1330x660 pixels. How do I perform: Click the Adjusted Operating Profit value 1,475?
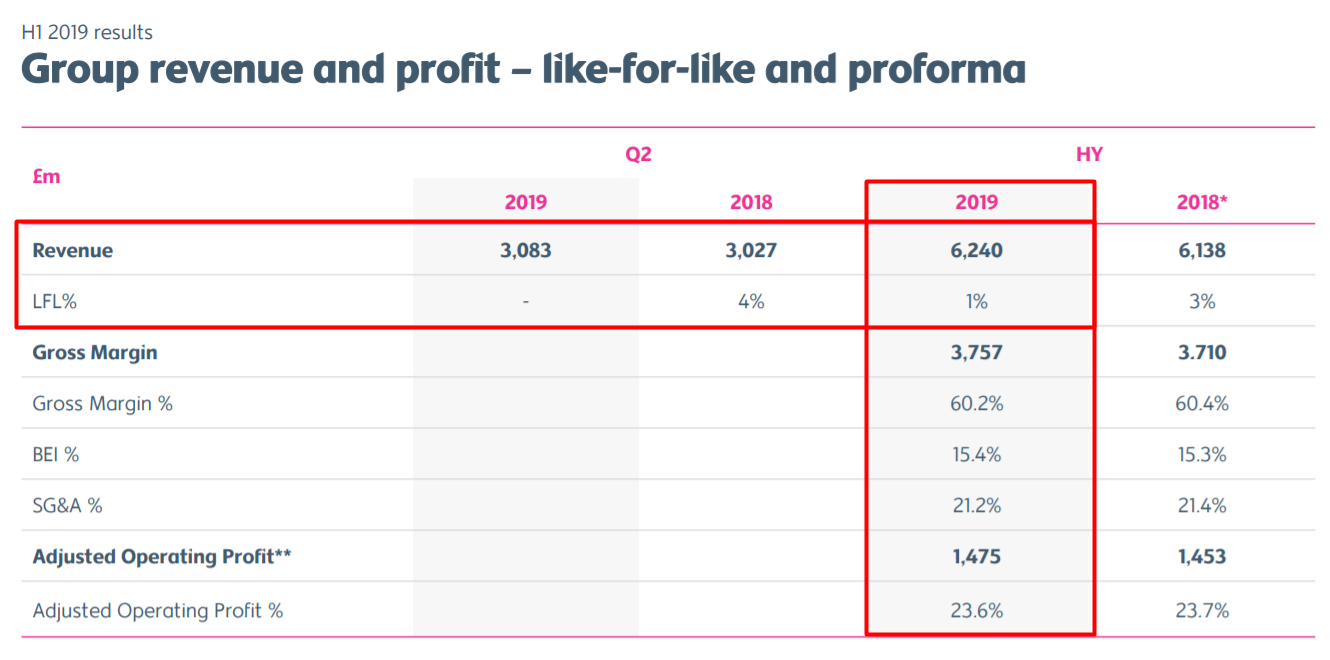977,556
